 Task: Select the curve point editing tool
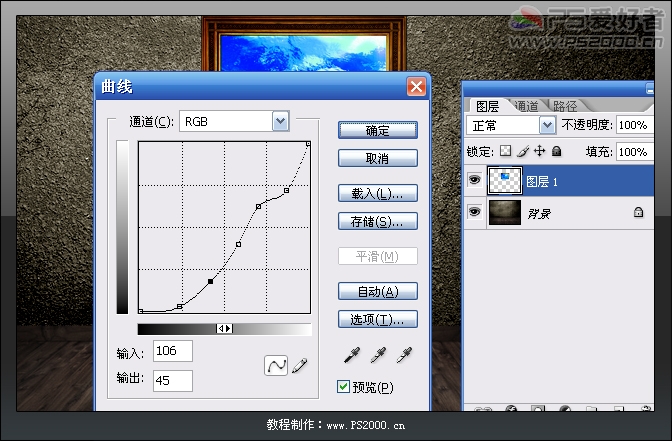click(x=276, y=365)
